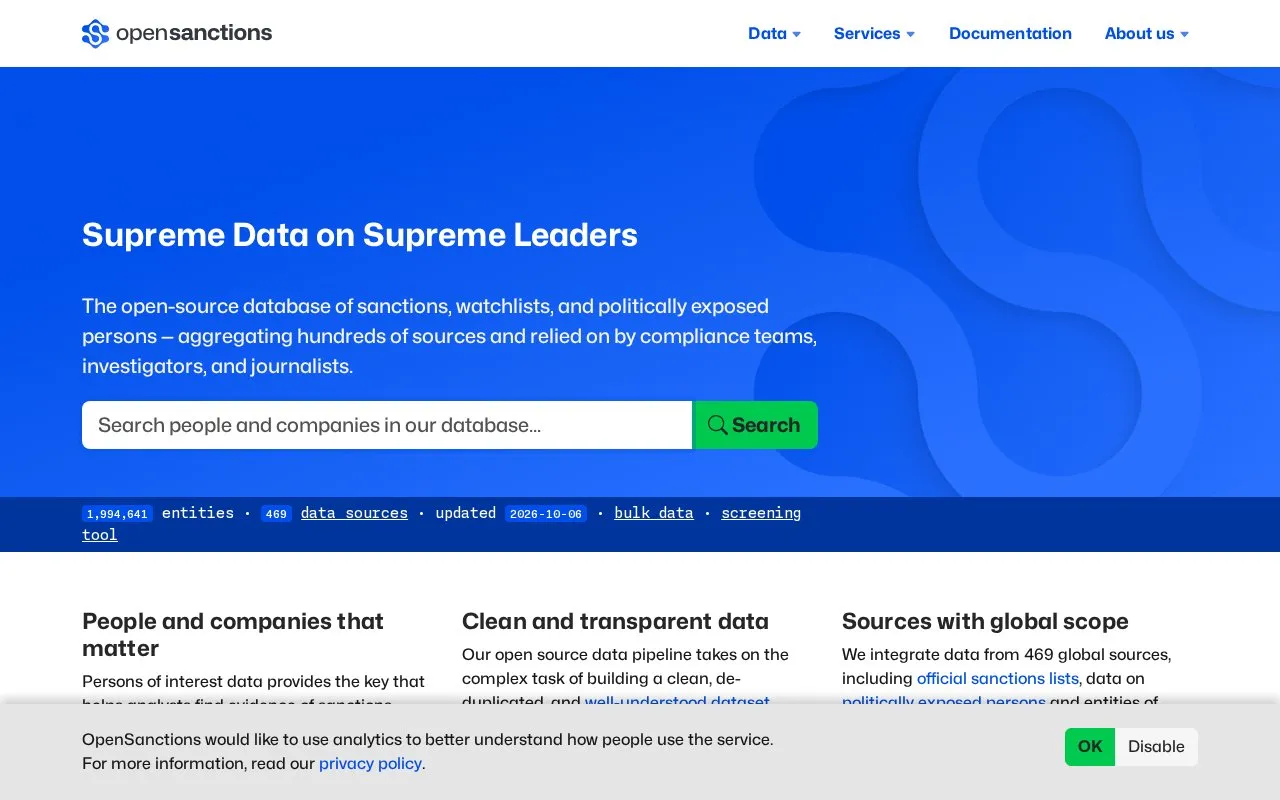
Task: Open the official sanctions lists link
Action: [998, 678]
